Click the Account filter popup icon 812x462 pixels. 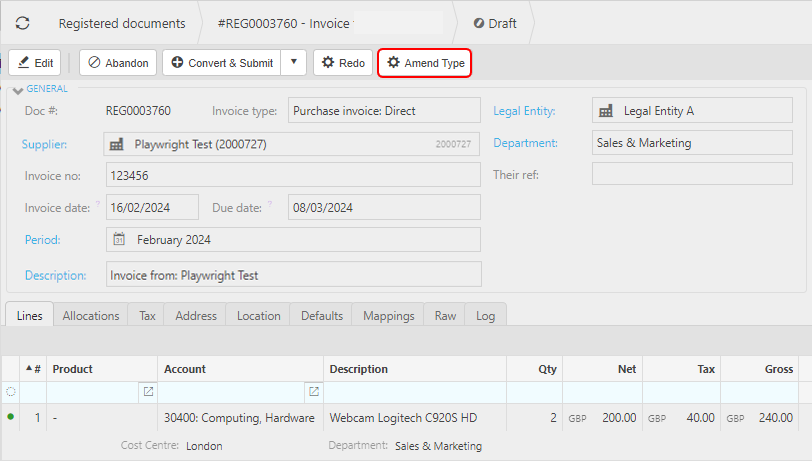coord(314,392)
